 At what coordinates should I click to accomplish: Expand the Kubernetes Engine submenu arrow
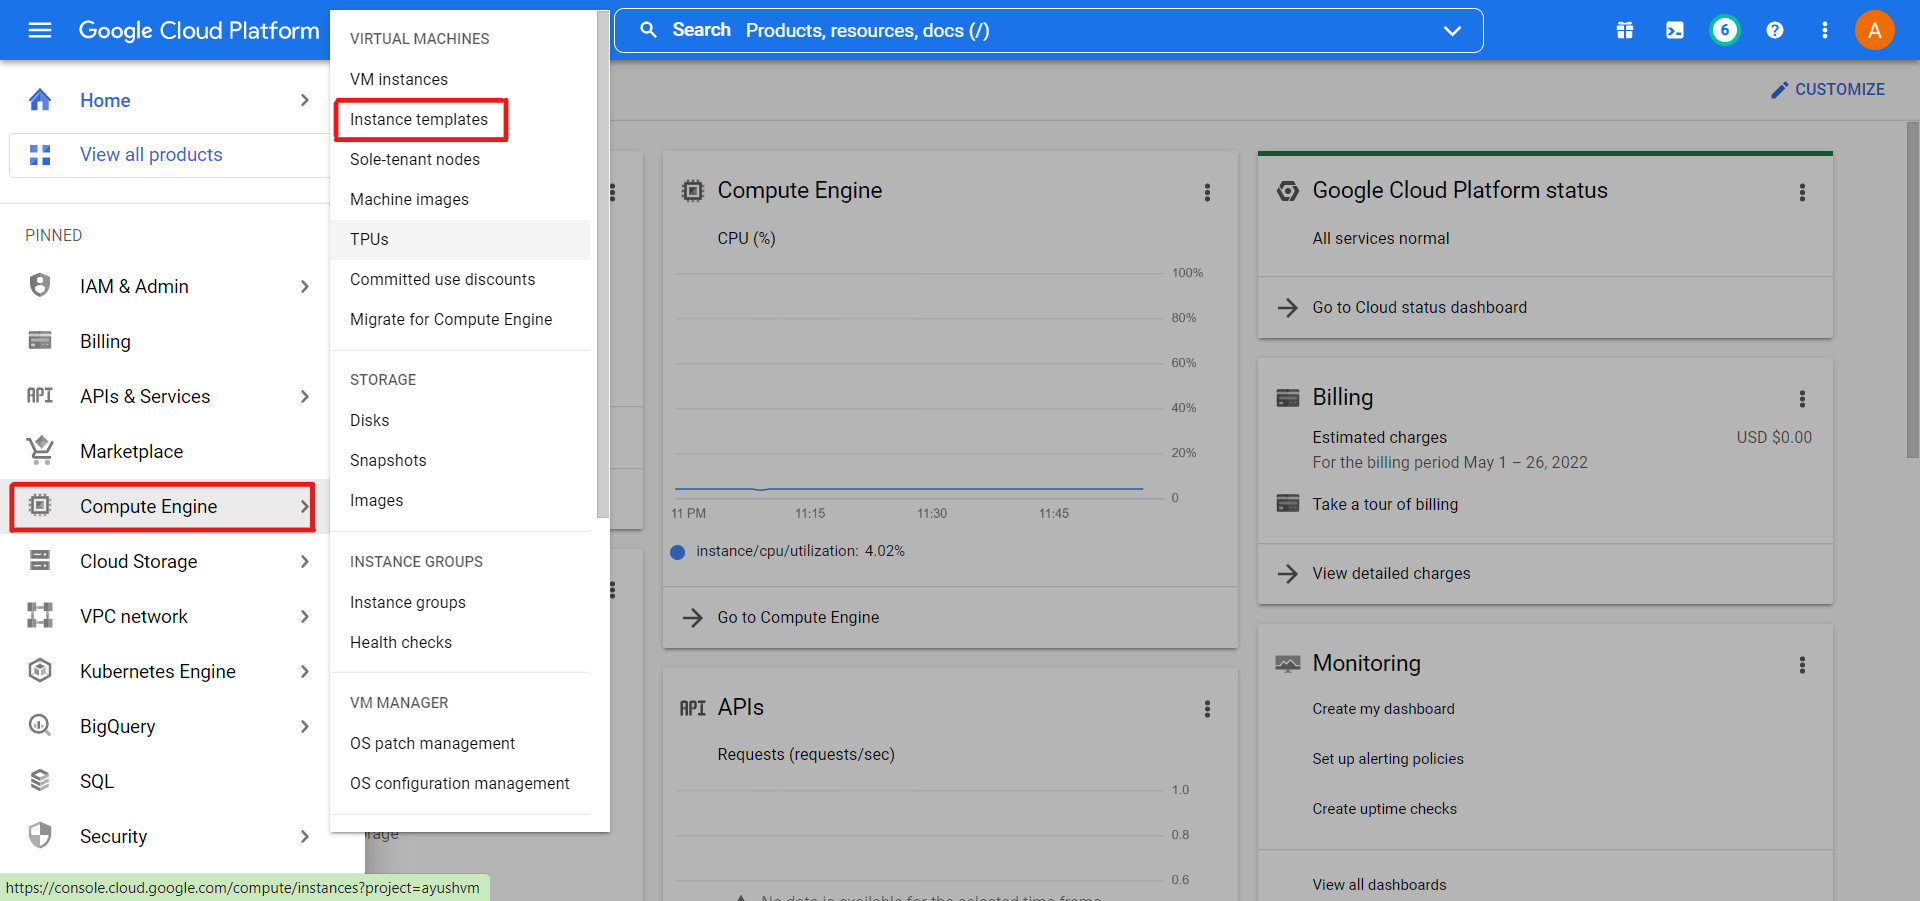304,671
